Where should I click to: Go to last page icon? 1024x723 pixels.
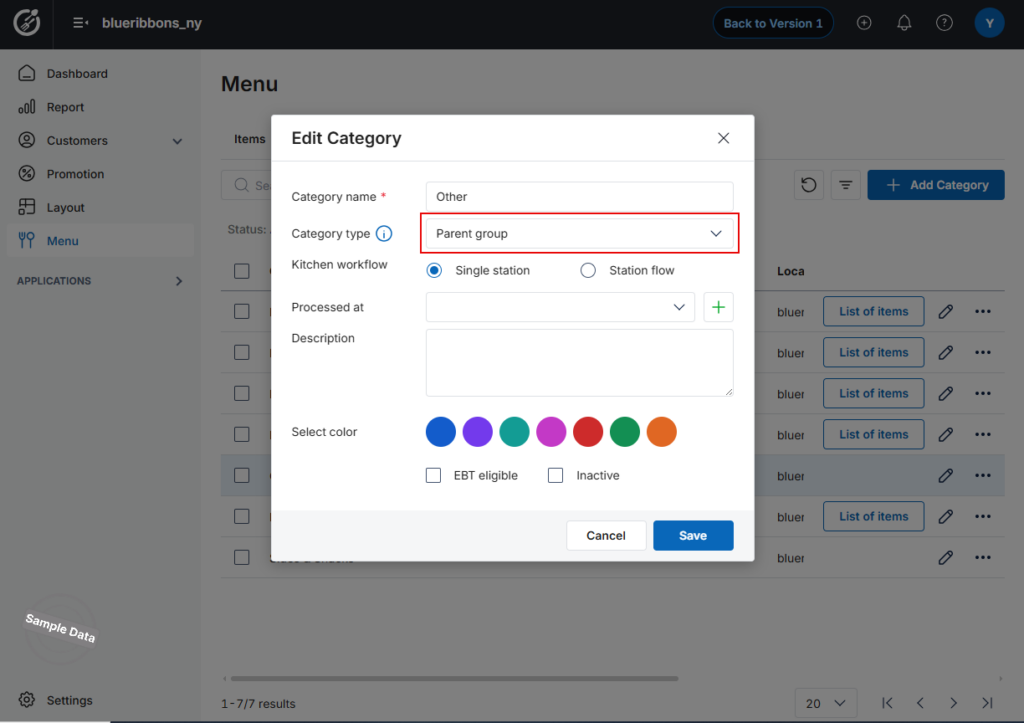[987, 703]
